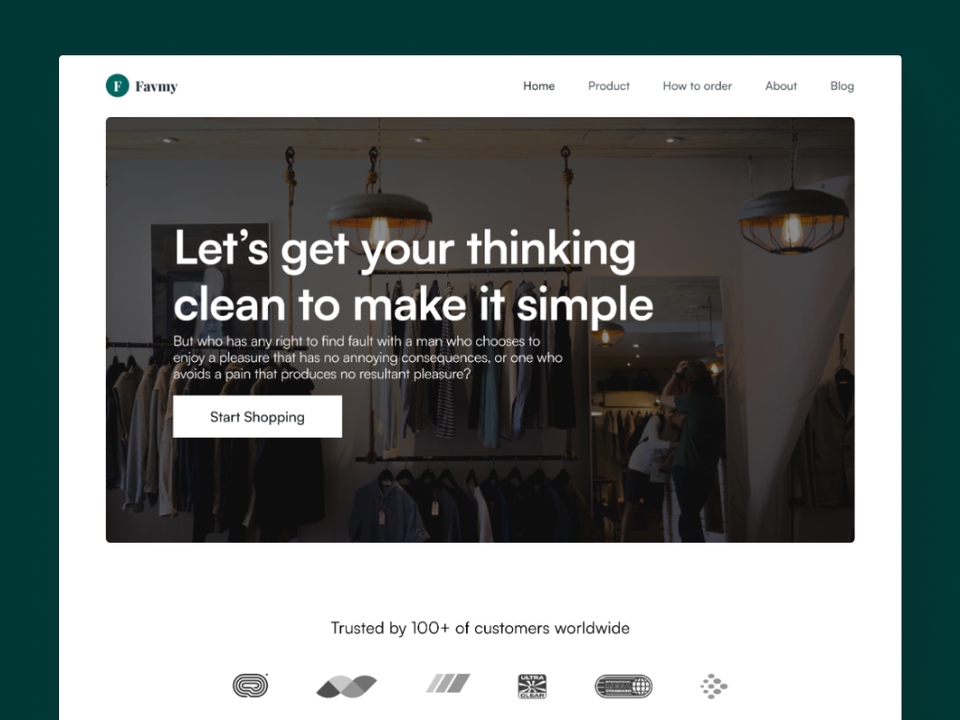Go to the Product page link
Image resolution: width=960 pixels, height=720 pixels.
pos(609,86)
